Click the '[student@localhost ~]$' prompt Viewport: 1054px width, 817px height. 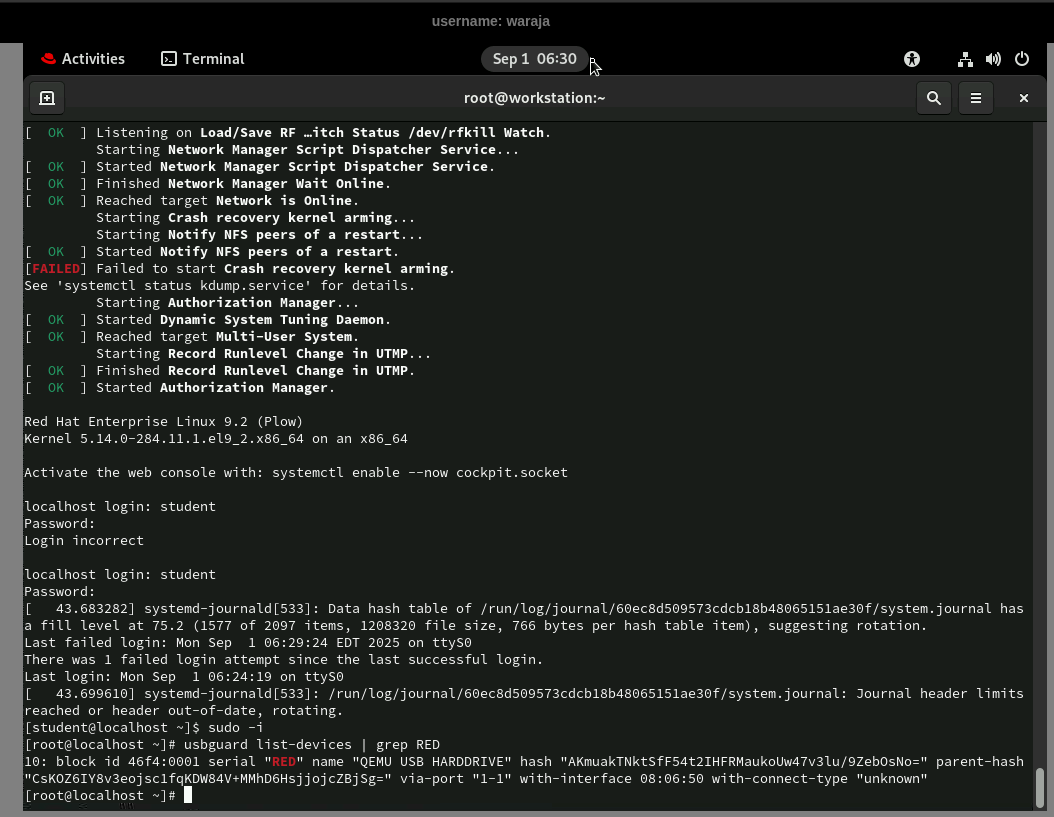[112, 728]
